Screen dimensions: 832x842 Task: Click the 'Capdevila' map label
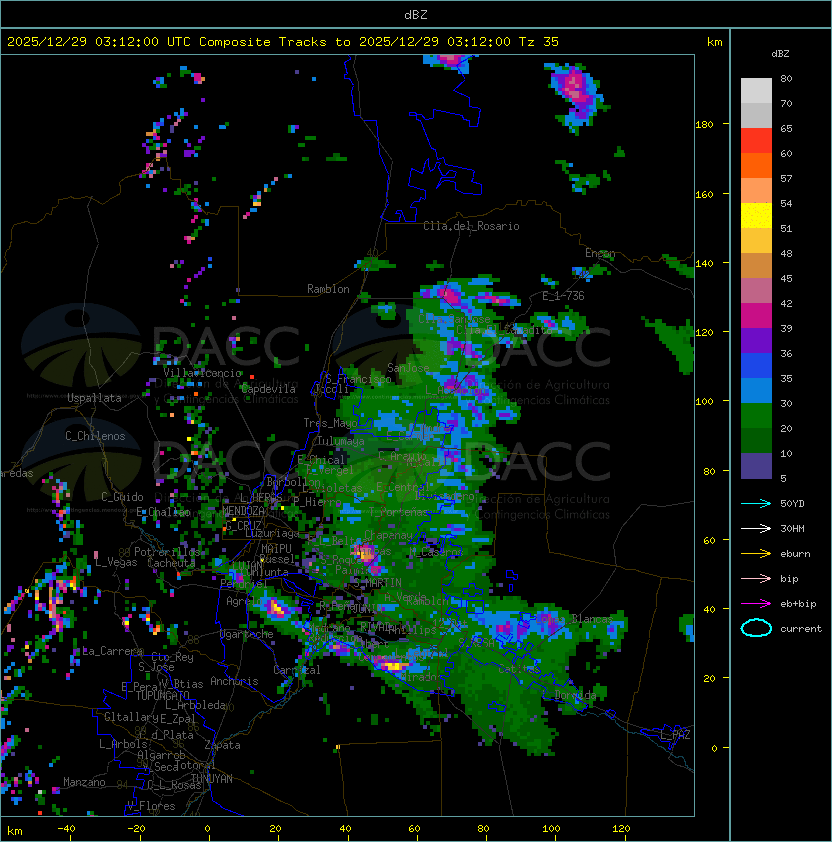tap(268, 389)
